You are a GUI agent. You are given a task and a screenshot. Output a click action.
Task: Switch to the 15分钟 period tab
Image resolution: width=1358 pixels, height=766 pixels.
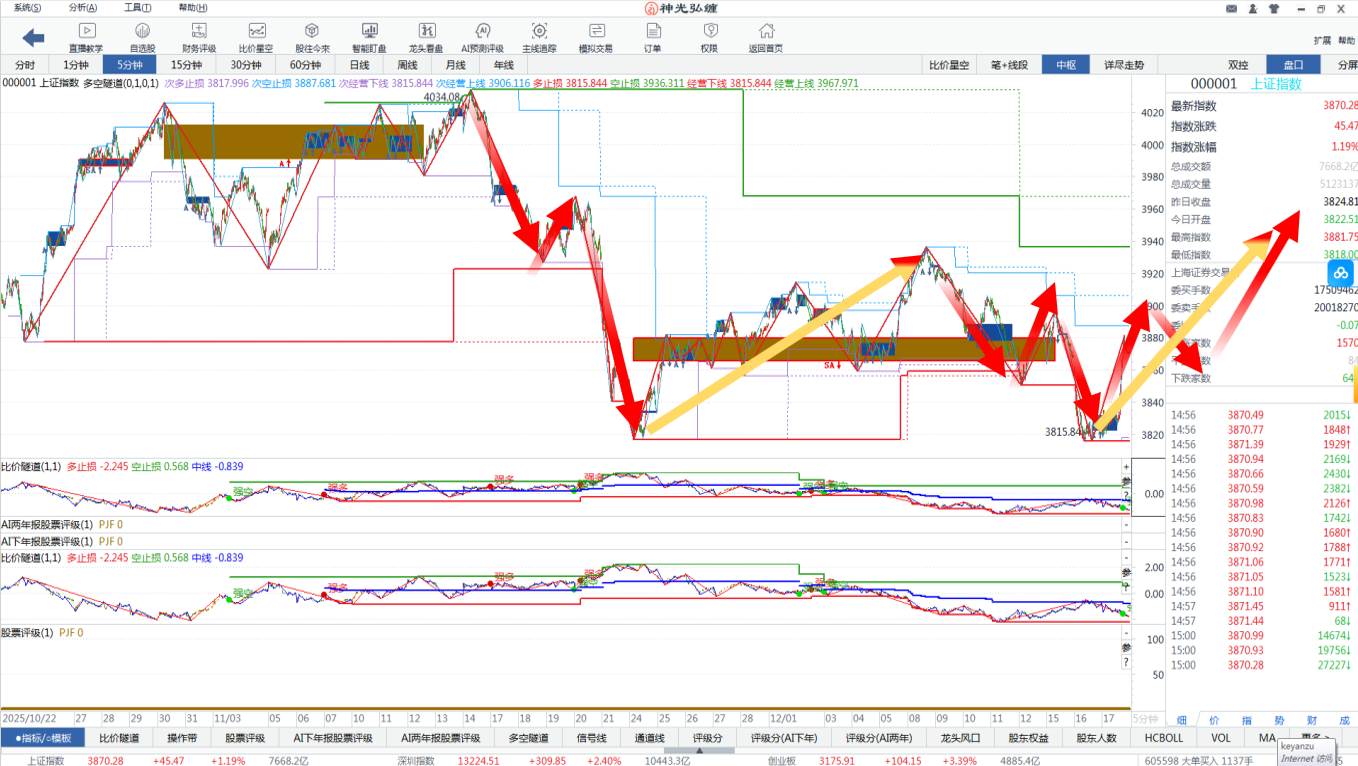(186, 65)
